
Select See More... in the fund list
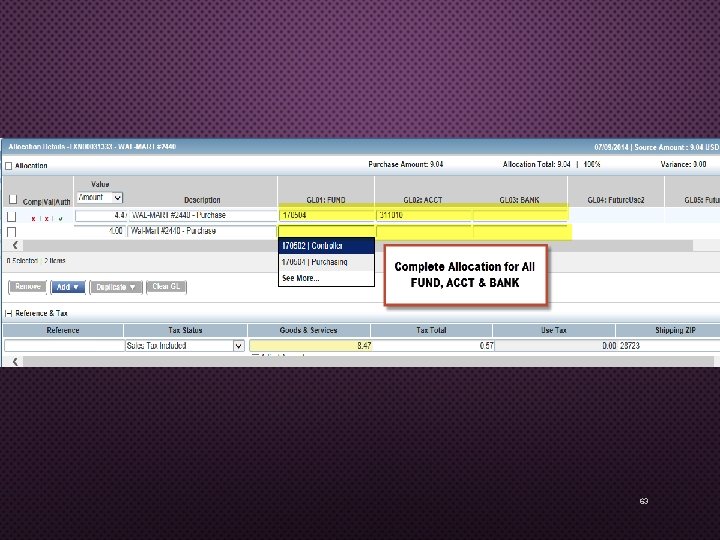[x=326, y=278]
